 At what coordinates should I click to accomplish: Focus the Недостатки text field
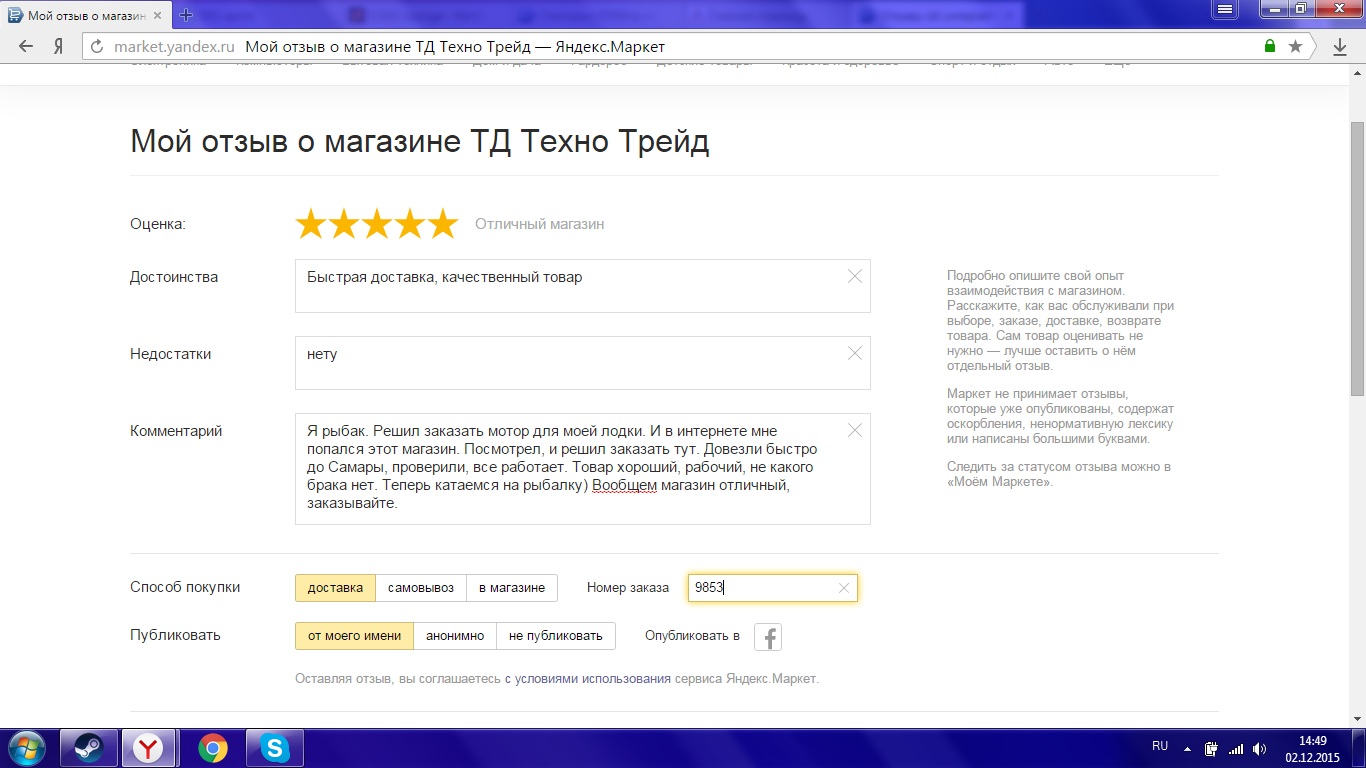click(582, 363)
